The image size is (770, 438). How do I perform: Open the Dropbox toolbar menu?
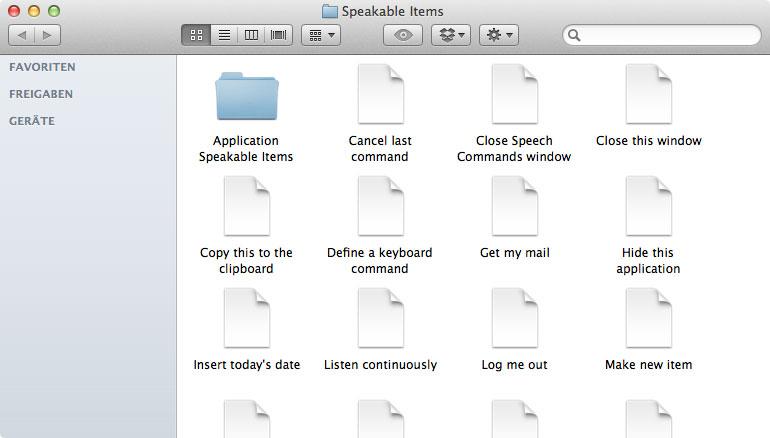point(451,35)
